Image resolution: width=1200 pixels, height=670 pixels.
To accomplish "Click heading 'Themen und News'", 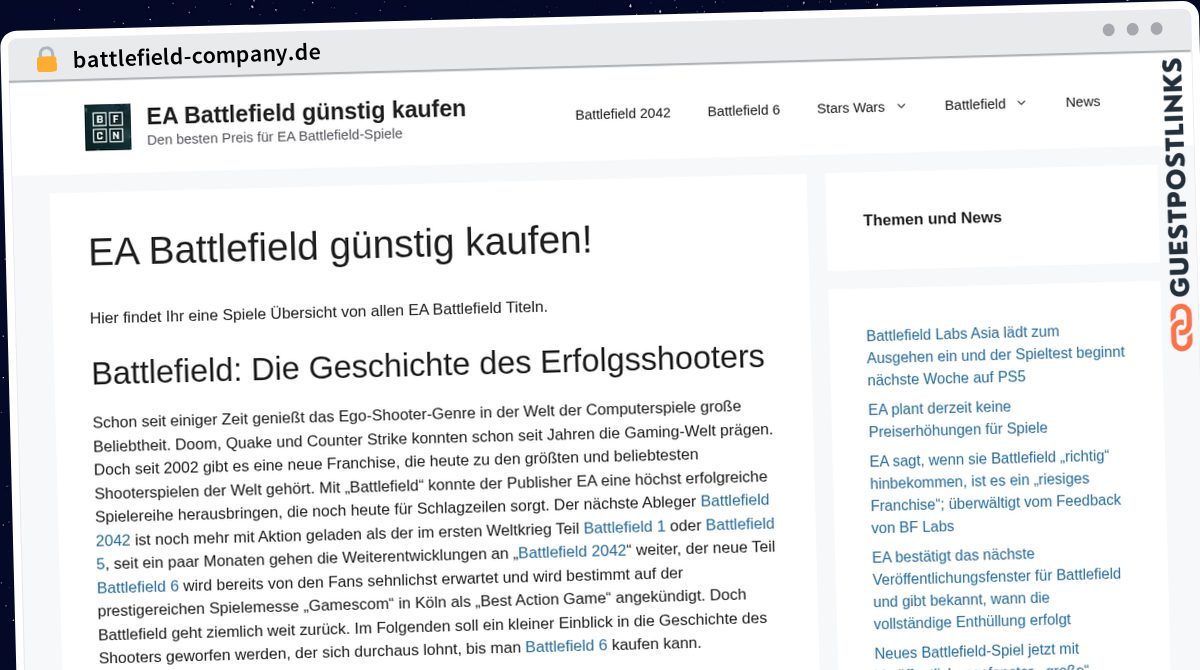I will pyautogui.click(x=932, y=218).
